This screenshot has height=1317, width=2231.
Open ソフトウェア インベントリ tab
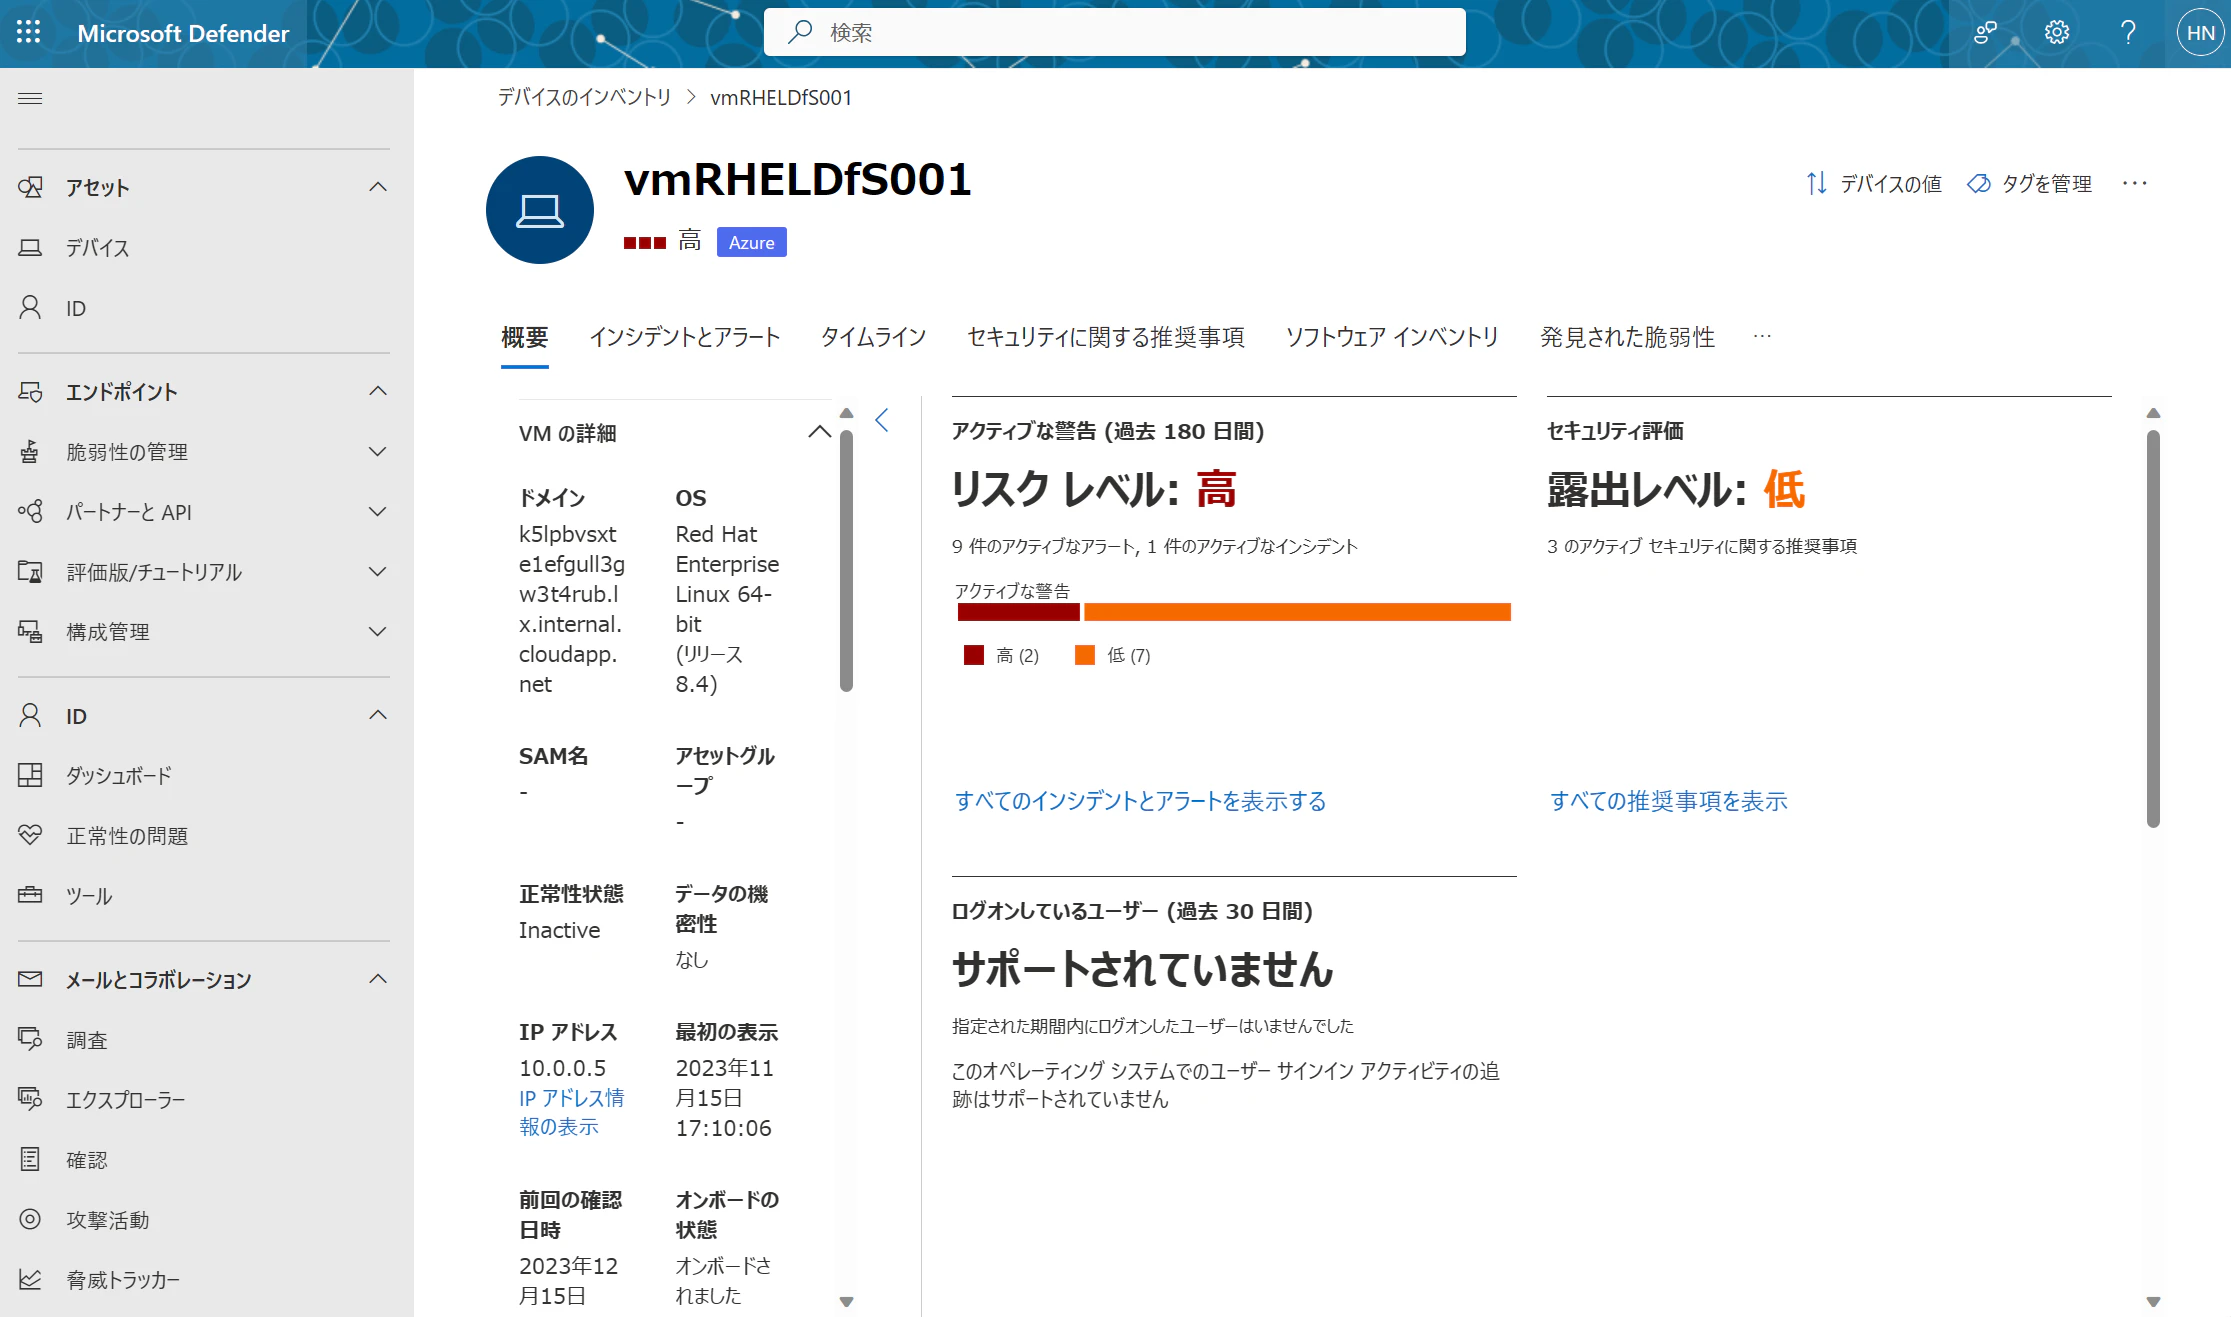1392,337
